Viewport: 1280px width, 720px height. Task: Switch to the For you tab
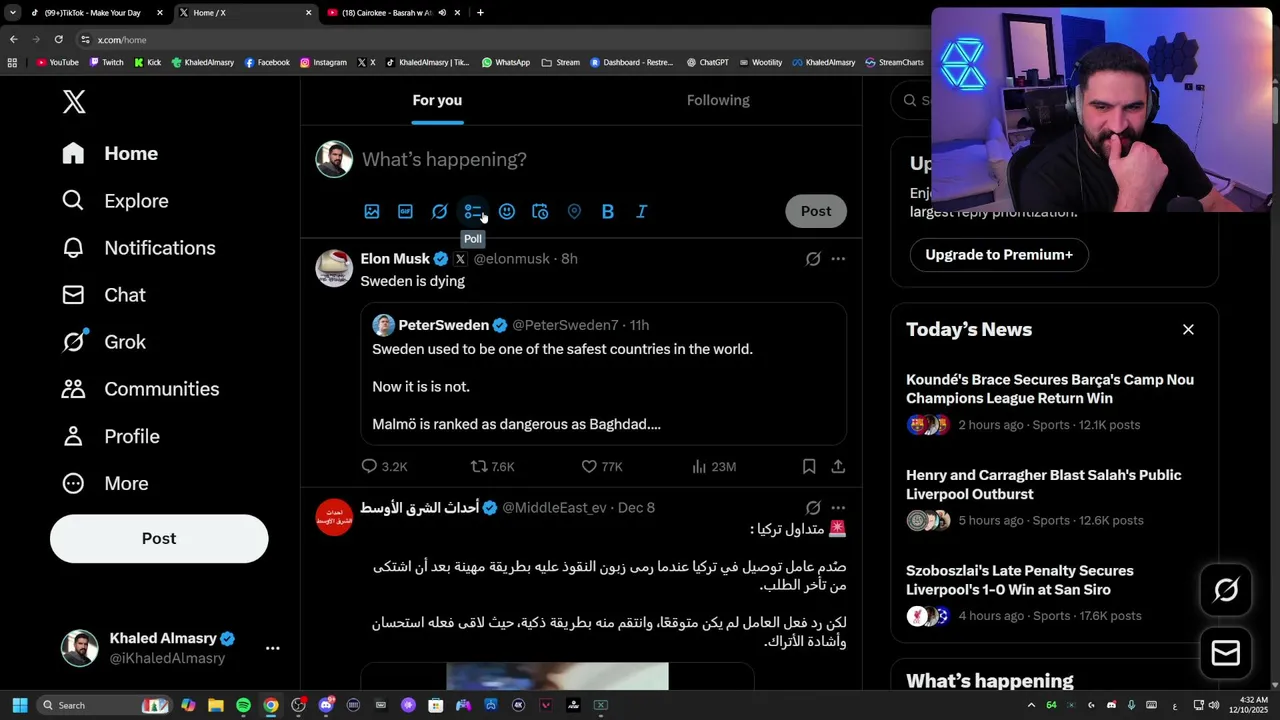[x=437, y=100]
